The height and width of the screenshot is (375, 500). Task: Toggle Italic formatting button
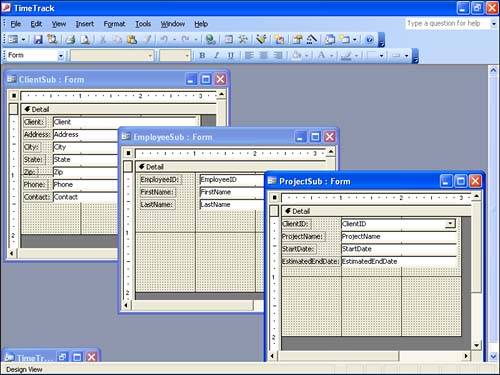216,55
